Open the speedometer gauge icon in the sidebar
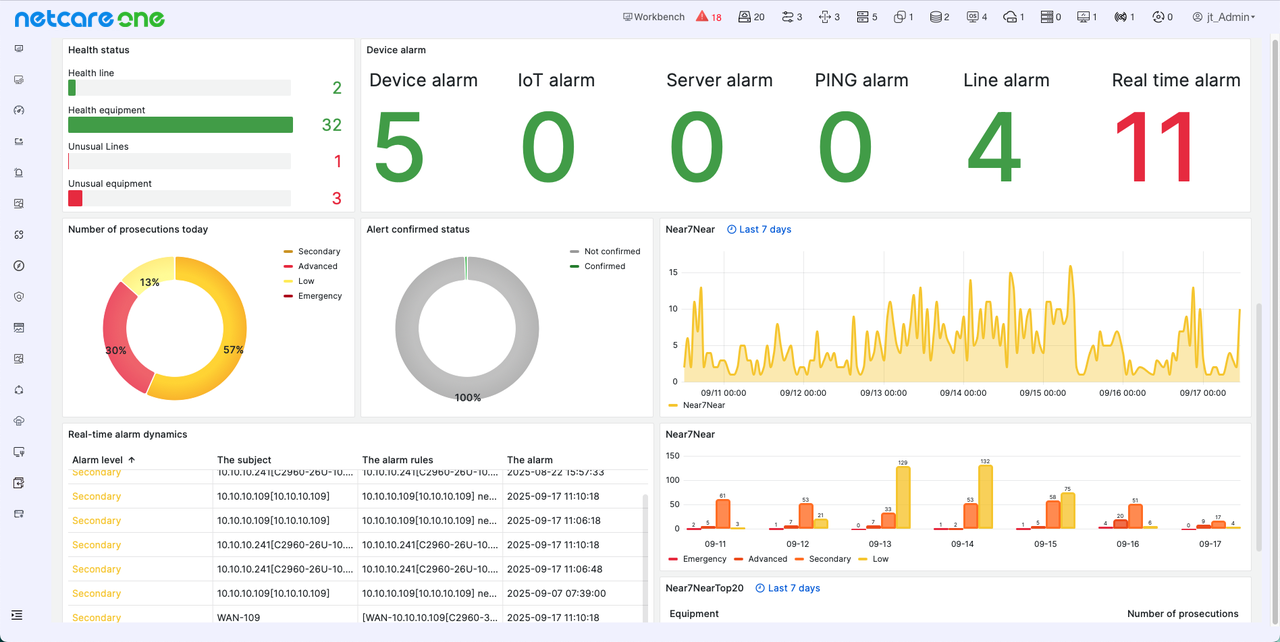This screenshot has height=642, width=1280. pyautogui.click(x=19, y=111)
